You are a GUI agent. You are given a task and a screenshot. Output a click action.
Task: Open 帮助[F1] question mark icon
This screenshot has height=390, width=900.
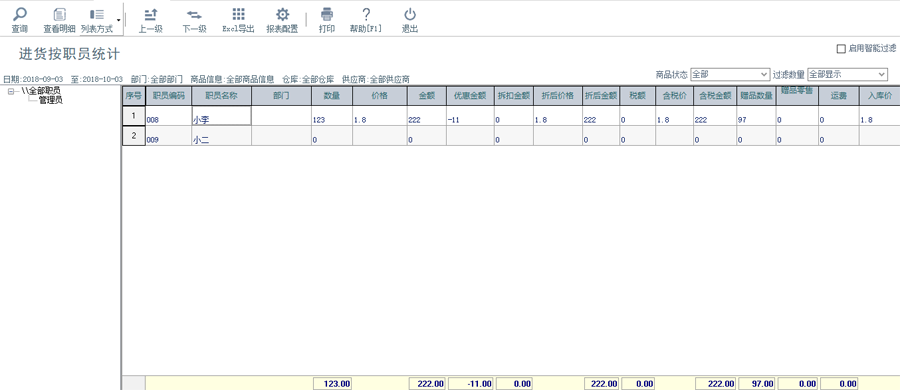366,14
